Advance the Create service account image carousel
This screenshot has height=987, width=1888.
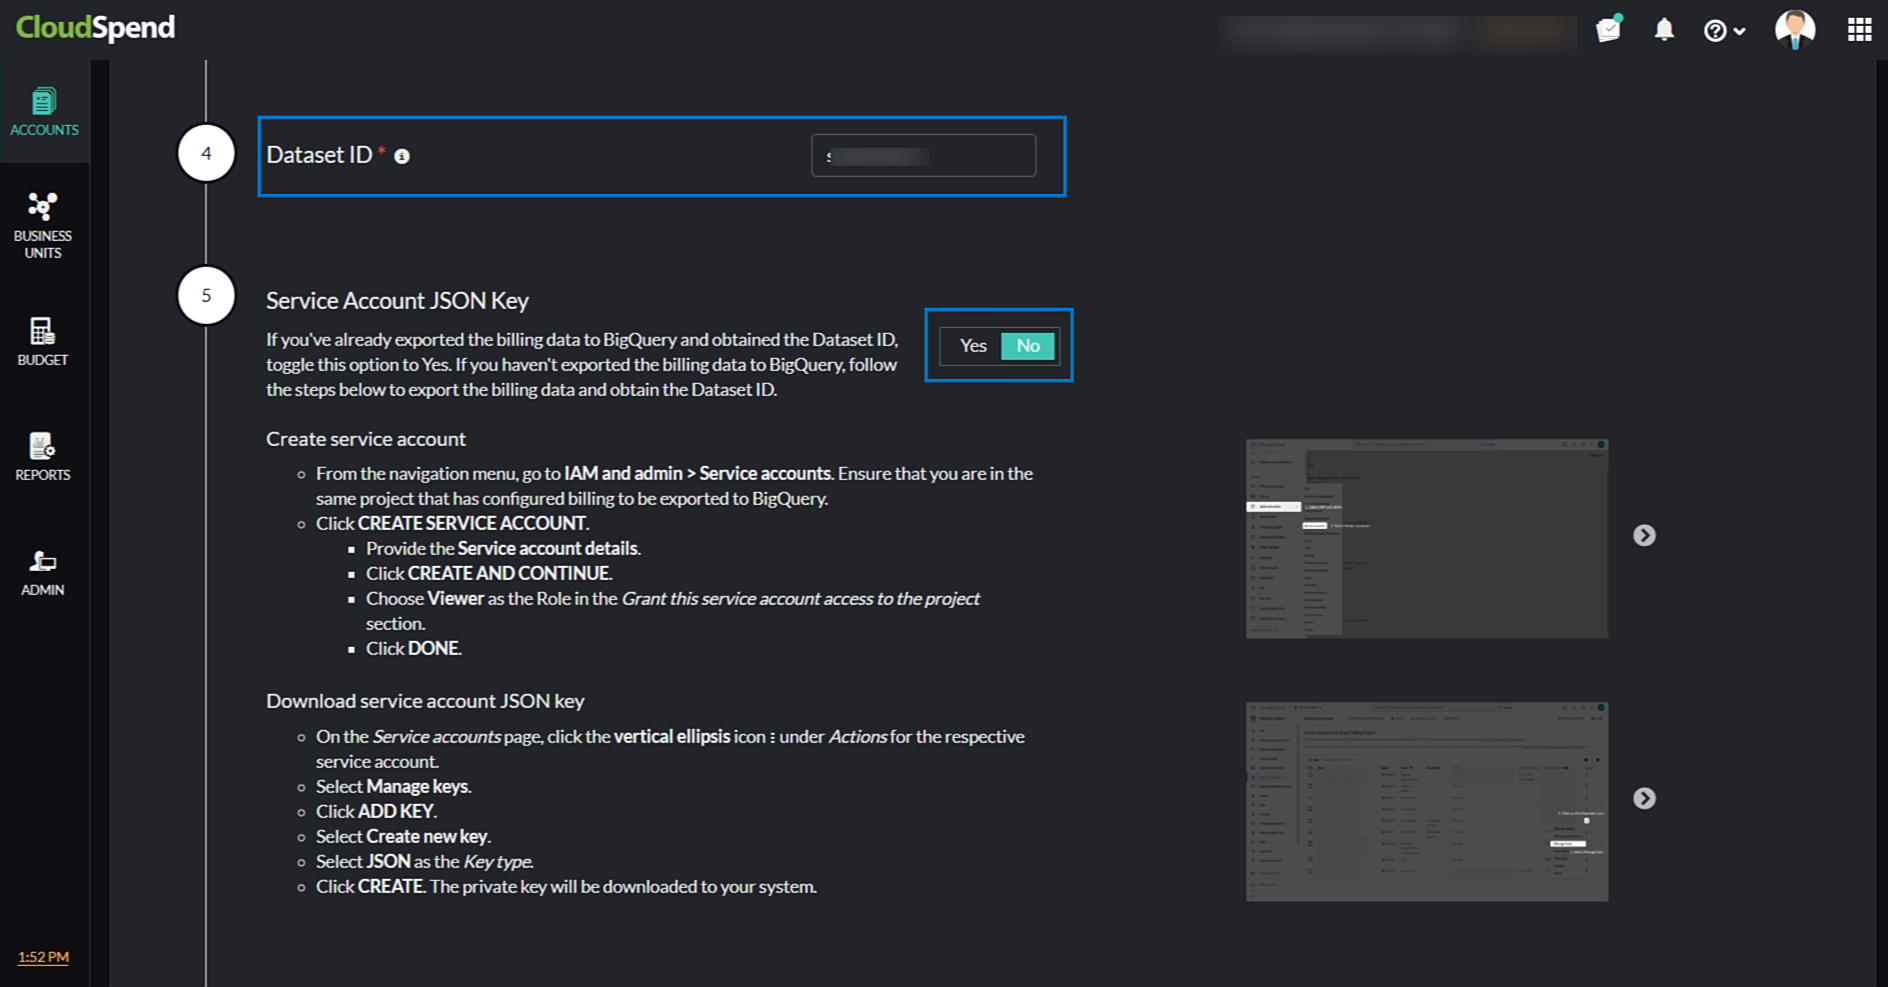[1644, 535]
